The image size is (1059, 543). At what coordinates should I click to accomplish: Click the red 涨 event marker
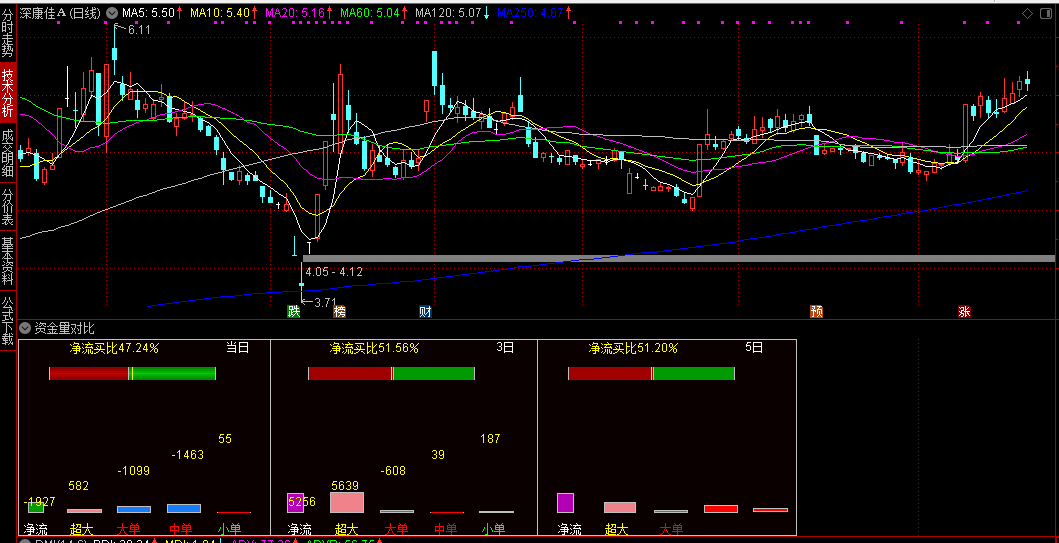click(x=964, y=311)
